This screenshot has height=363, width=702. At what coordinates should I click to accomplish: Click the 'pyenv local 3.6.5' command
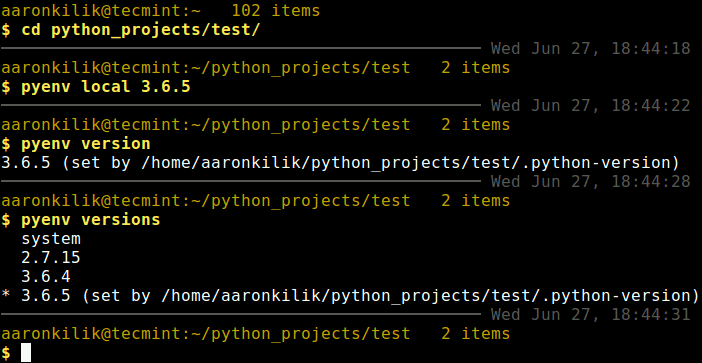coord(106,86)
